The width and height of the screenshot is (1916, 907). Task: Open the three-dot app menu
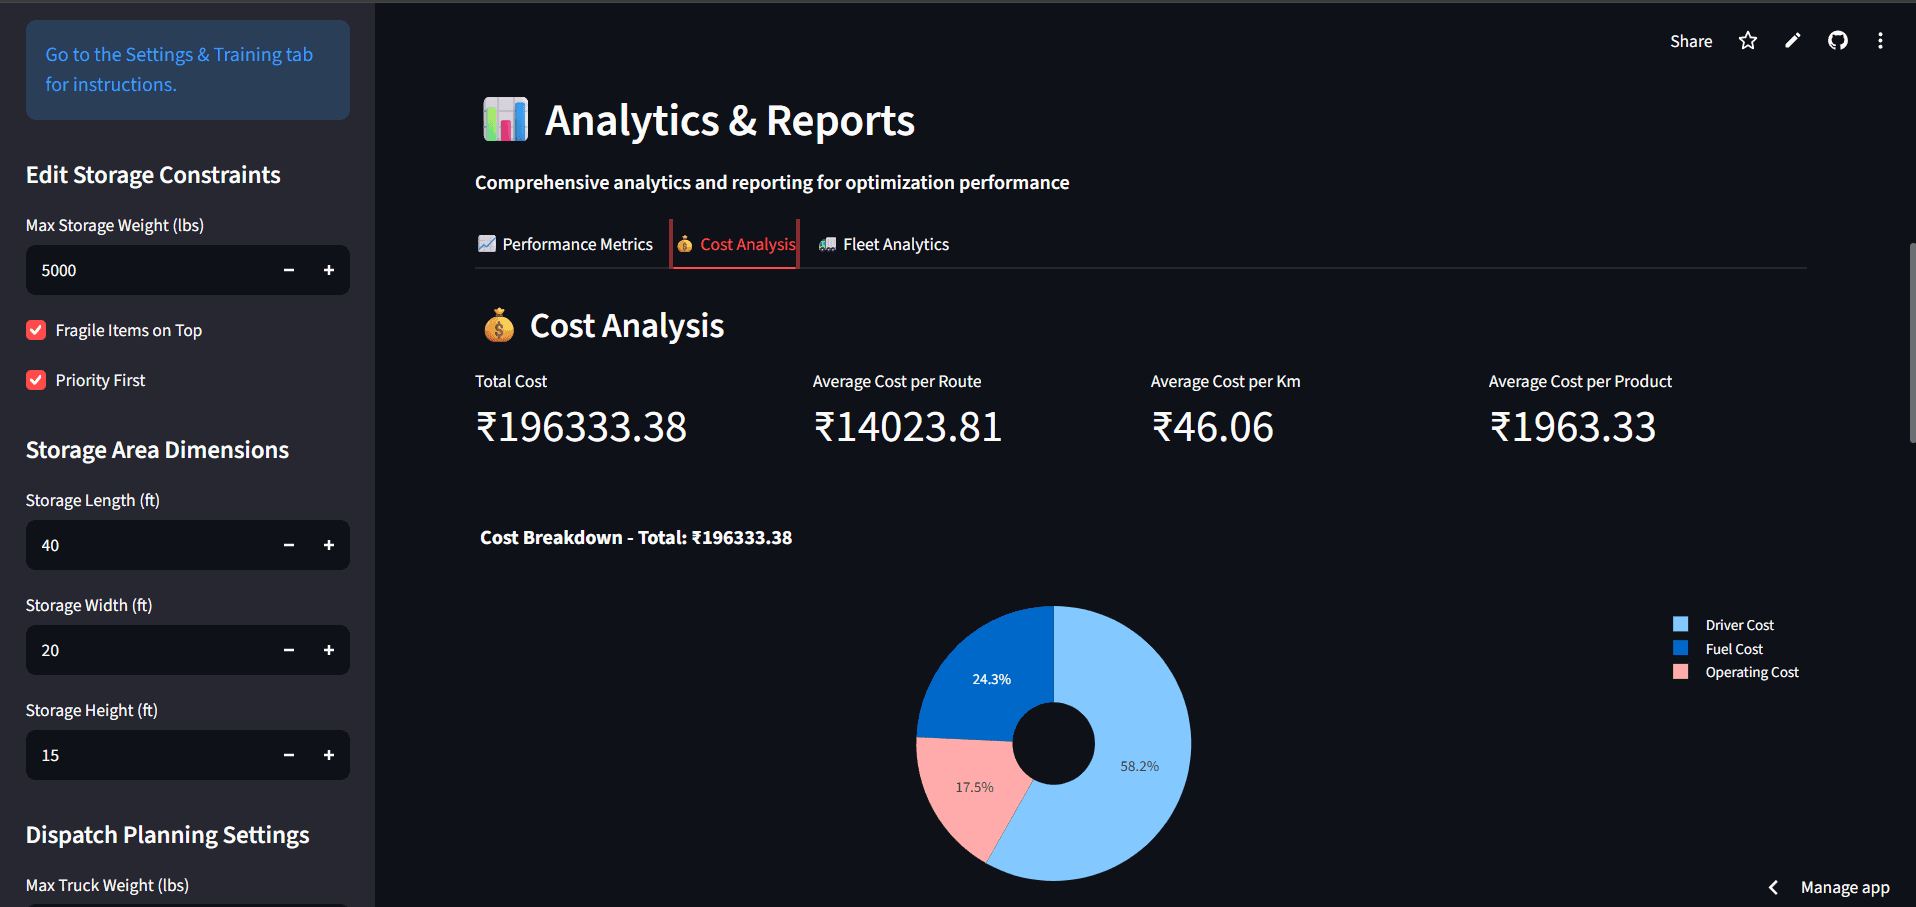coord(1880,41)
